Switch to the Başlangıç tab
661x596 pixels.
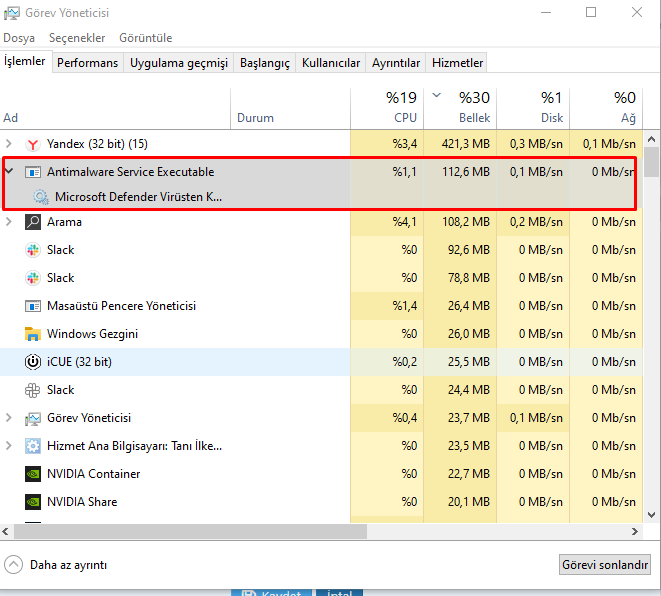(x=265, y=63)
